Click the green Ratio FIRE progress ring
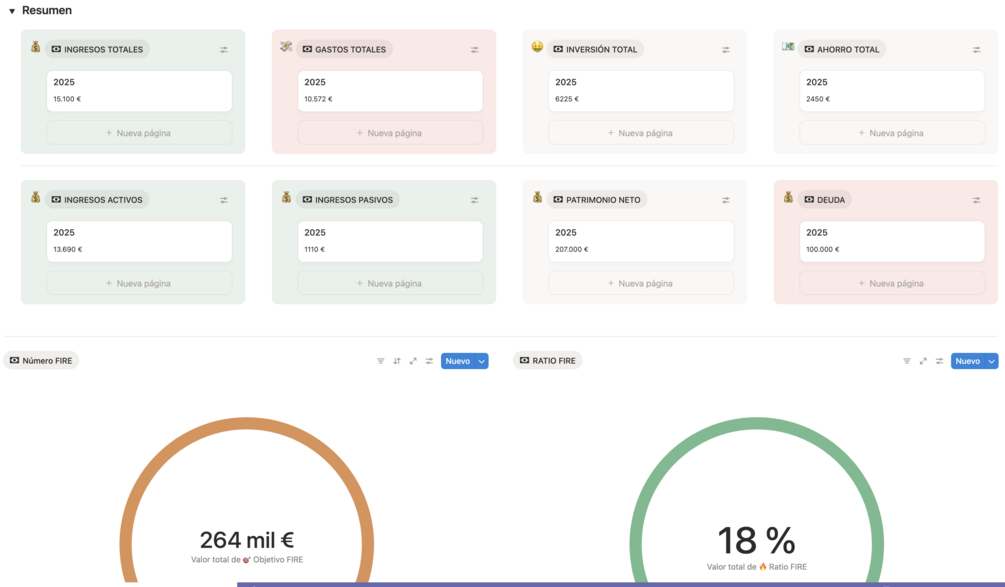This screenshot has height=587, width=1005. [x=757, y=424]
